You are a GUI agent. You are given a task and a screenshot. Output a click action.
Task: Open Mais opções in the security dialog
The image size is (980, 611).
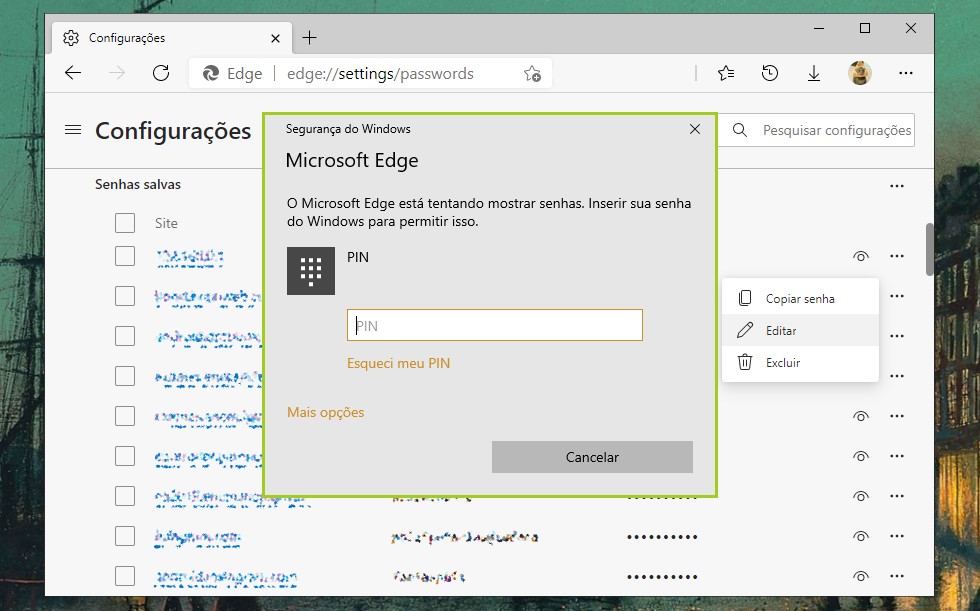(326, 412)
